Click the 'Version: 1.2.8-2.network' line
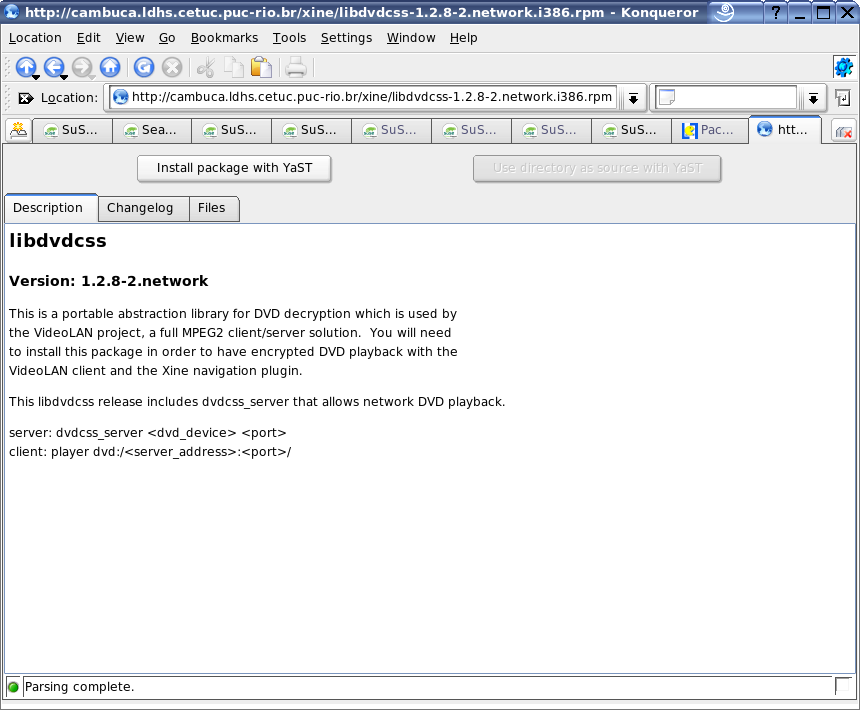This screenshot has height=710, width=860. [109, 281]
